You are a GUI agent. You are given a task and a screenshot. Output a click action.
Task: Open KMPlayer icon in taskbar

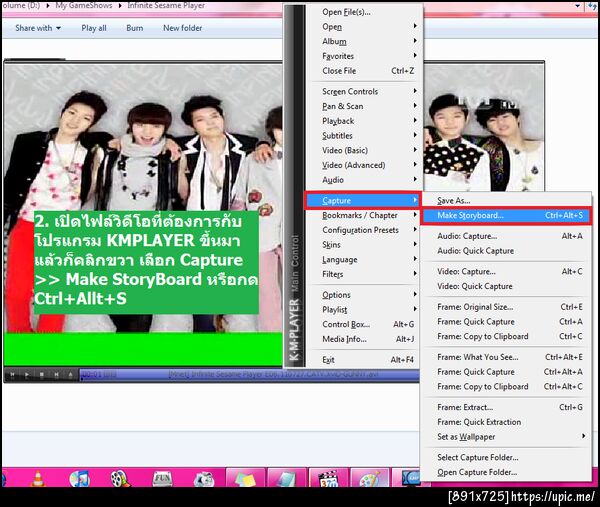coord(411,478)
